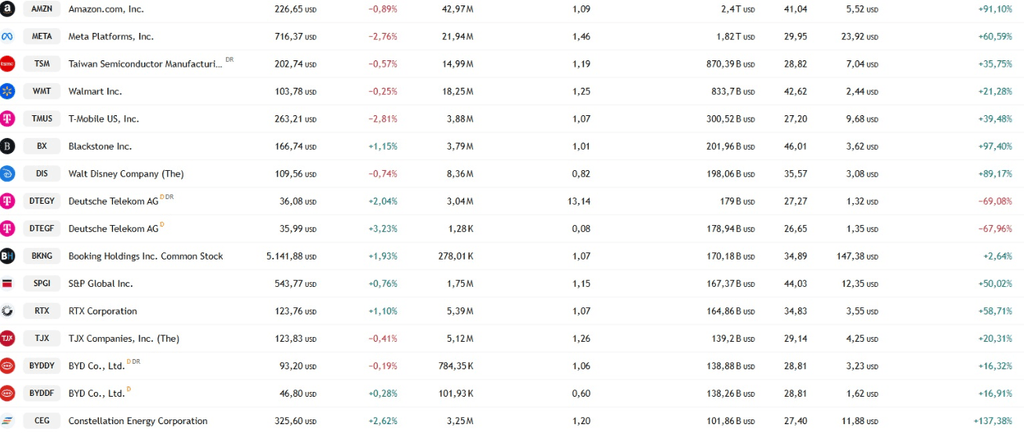The height and width of the screenshot is (439, 1024).
Task: Click the Walt Disney logo icon
Action: point(8,174)
